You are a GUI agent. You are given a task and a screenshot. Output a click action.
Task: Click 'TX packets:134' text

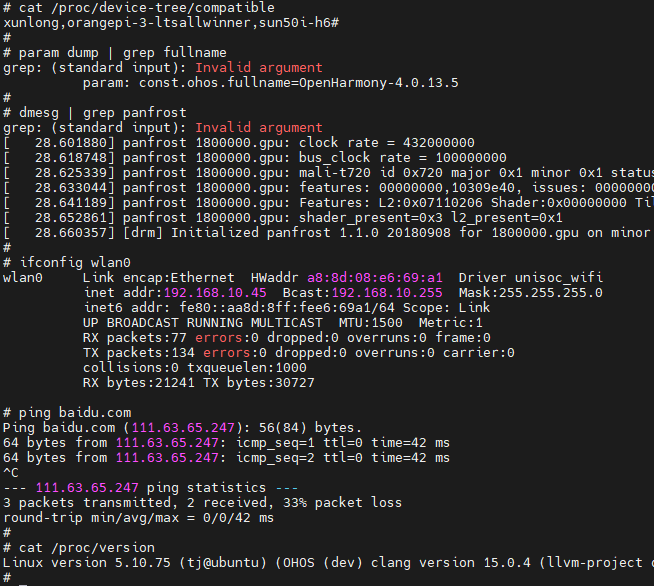point(139,353)
